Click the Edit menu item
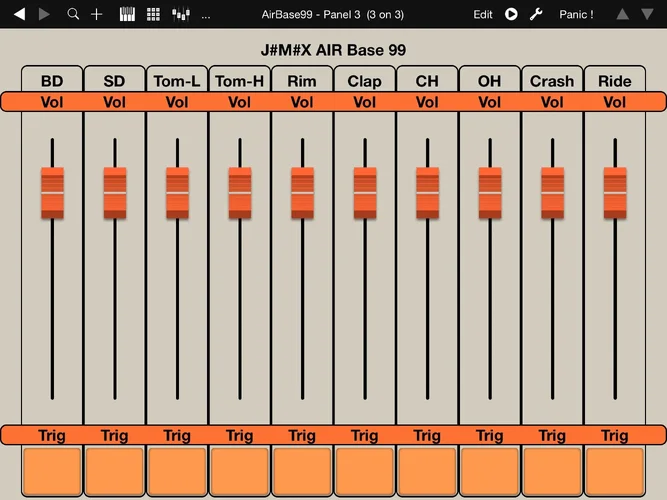This screenshot has height=500, width=667. tap(483, 14)
